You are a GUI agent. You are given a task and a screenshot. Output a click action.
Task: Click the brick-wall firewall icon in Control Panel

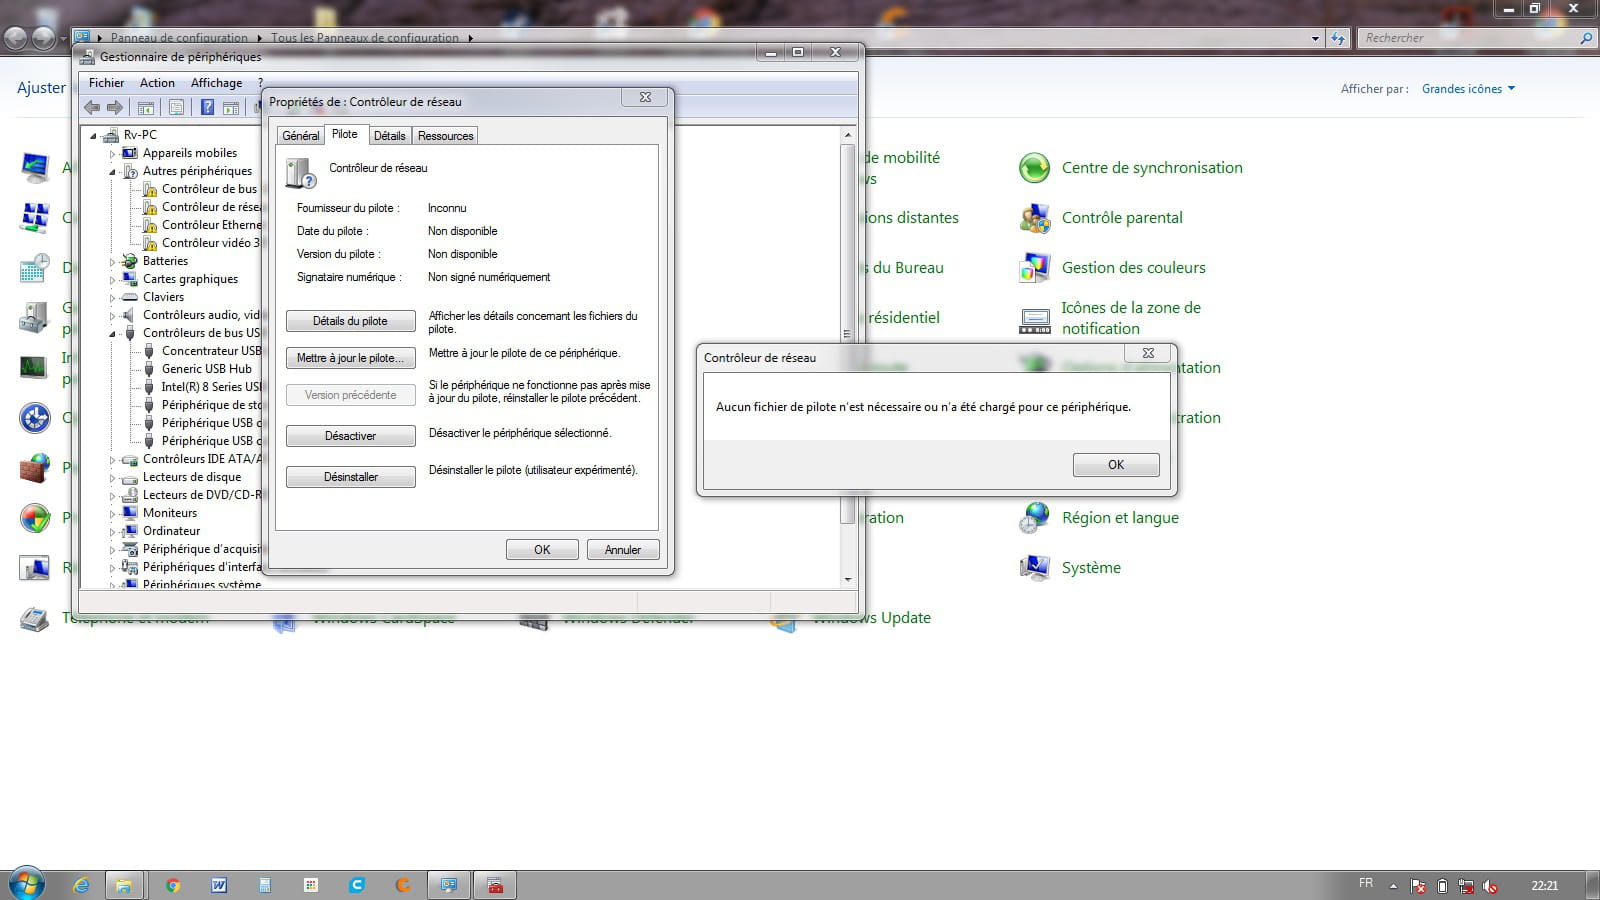tap(35, 468)
